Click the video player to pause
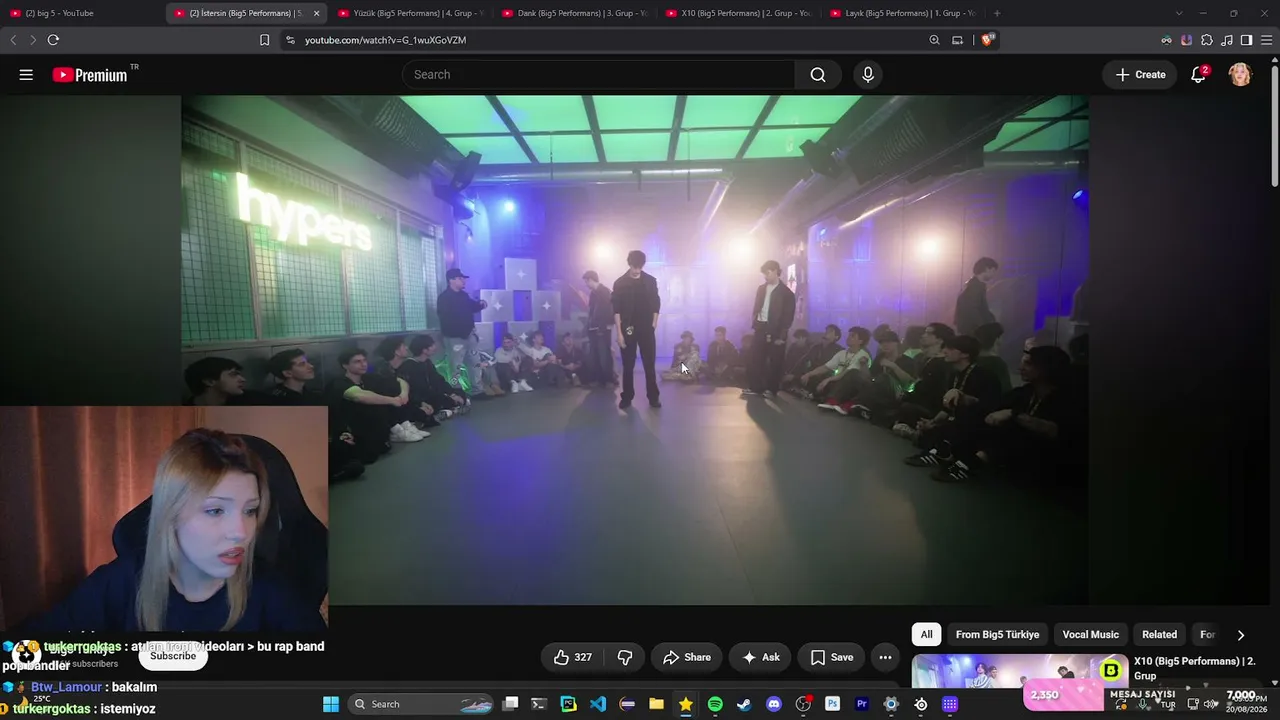 (x=634, y=350)
